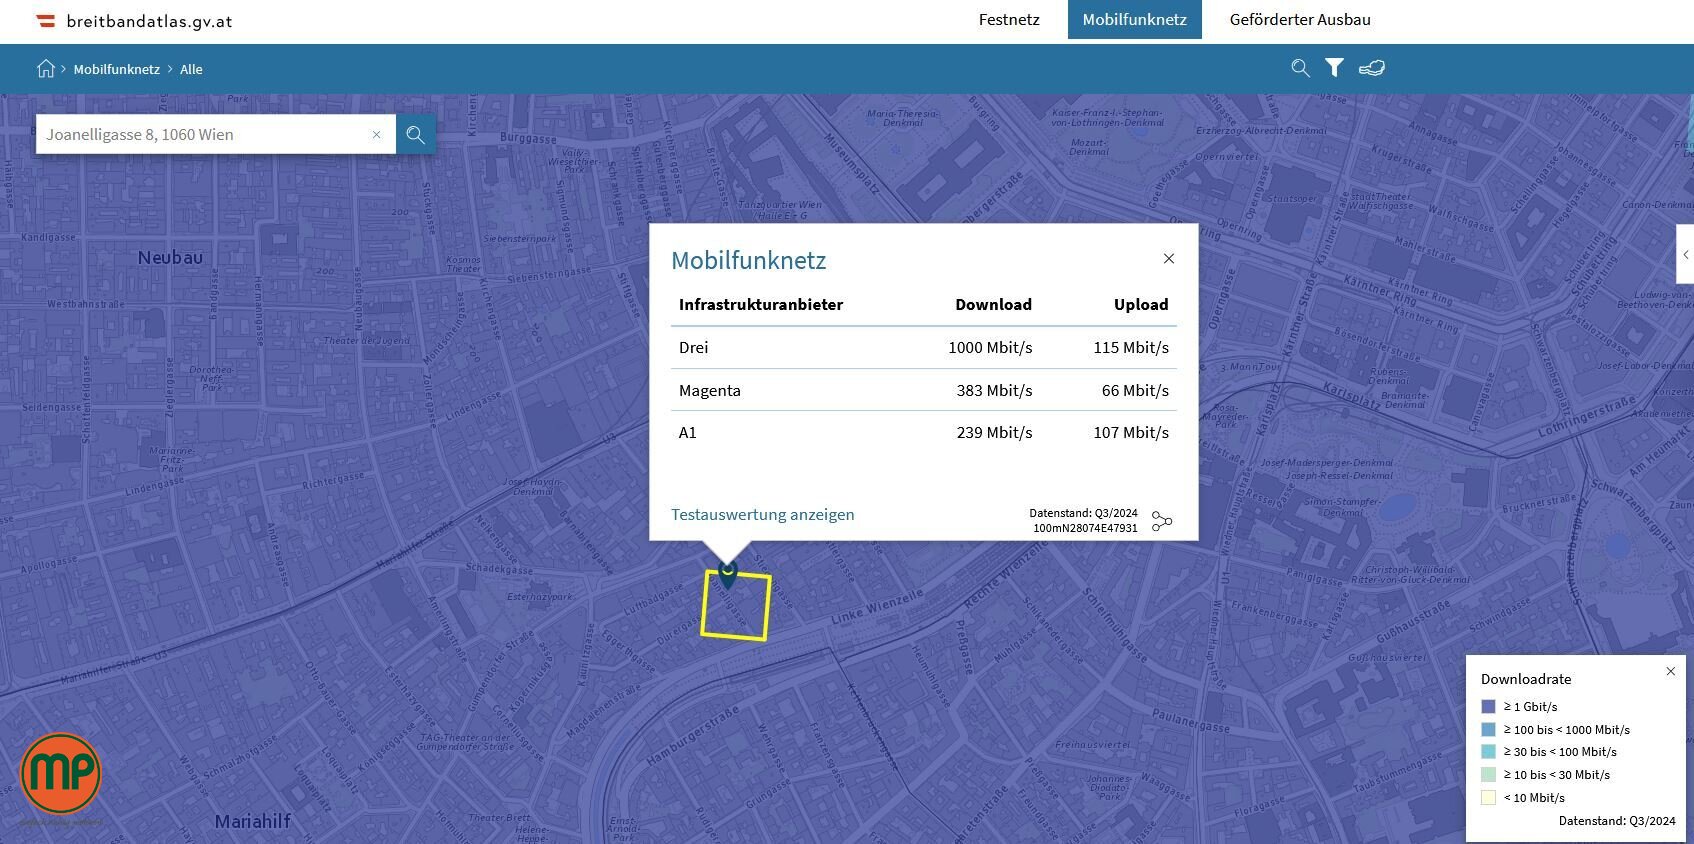The height and width of the screenshot is (844, 1694).
Task: Click Datenstand: Q3/2024 in the legend
Action: (1617, 821)
